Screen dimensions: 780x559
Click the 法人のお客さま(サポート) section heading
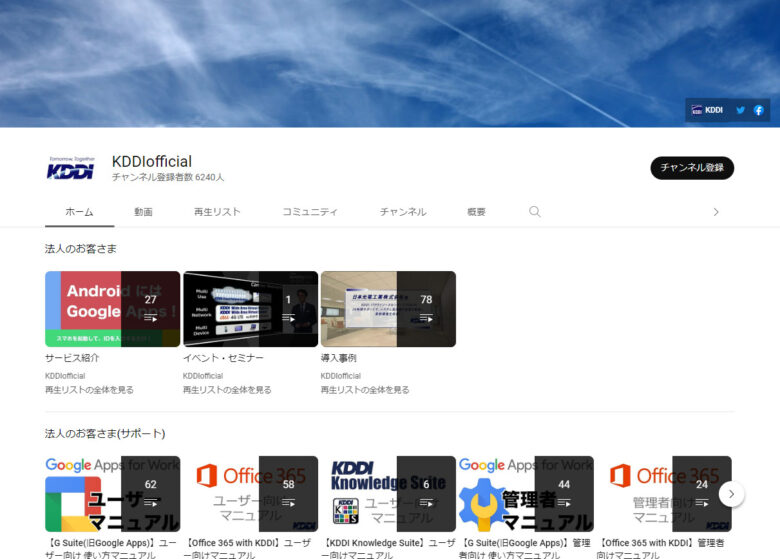(105, 434)
